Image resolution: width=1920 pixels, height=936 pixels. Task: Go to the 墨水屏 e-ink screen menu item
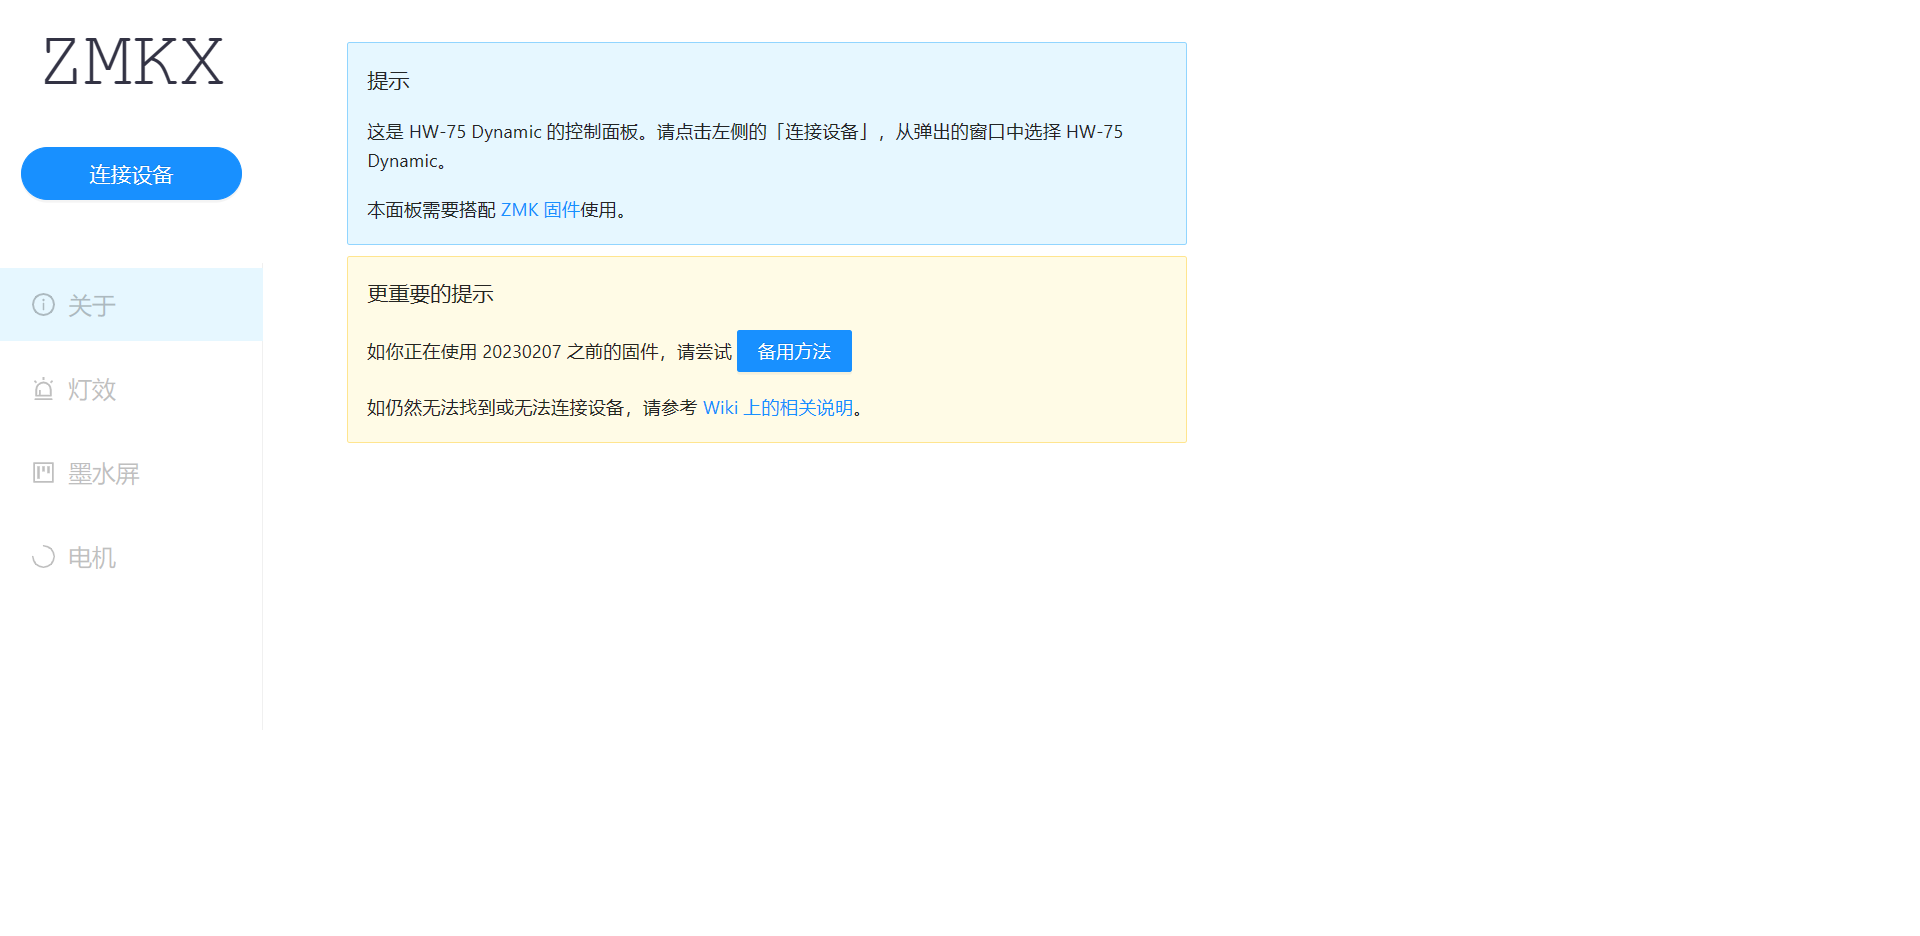point(131,473)
